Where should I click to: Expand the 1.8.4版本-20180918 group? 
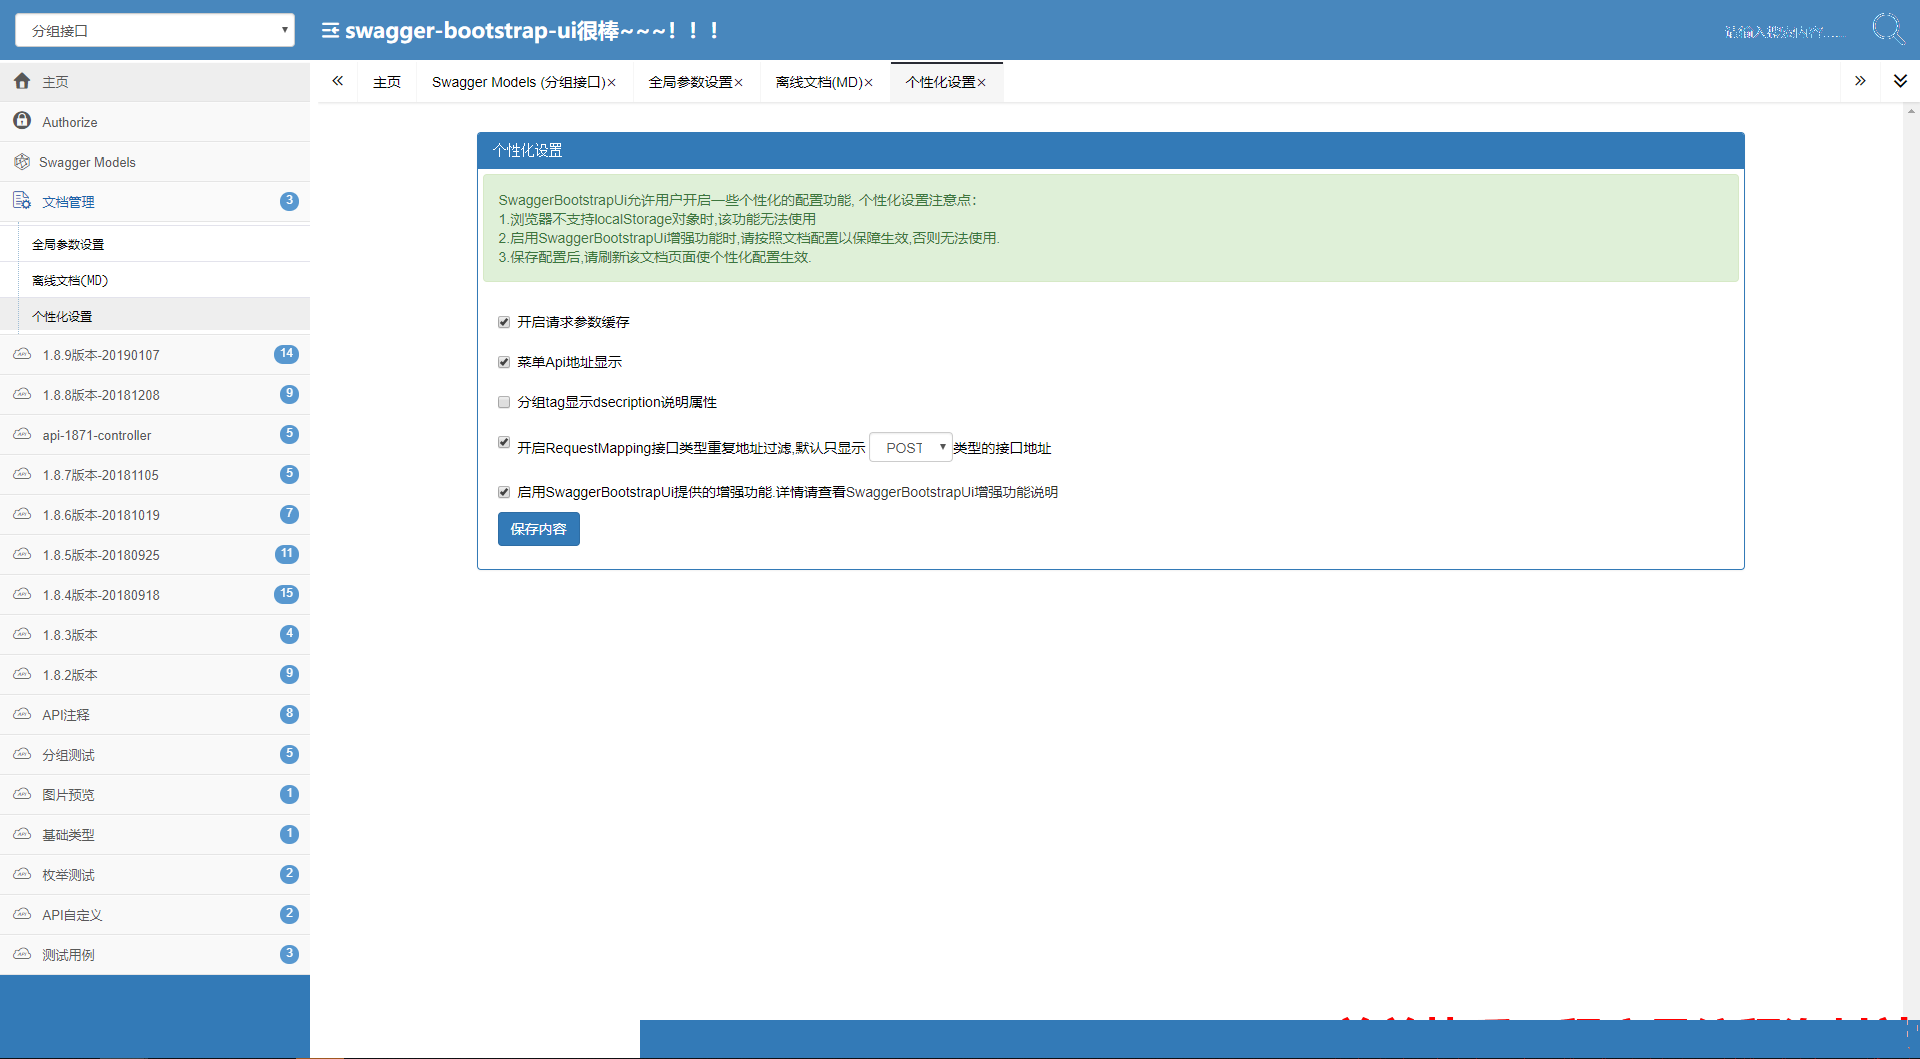(x=155, y=594)
